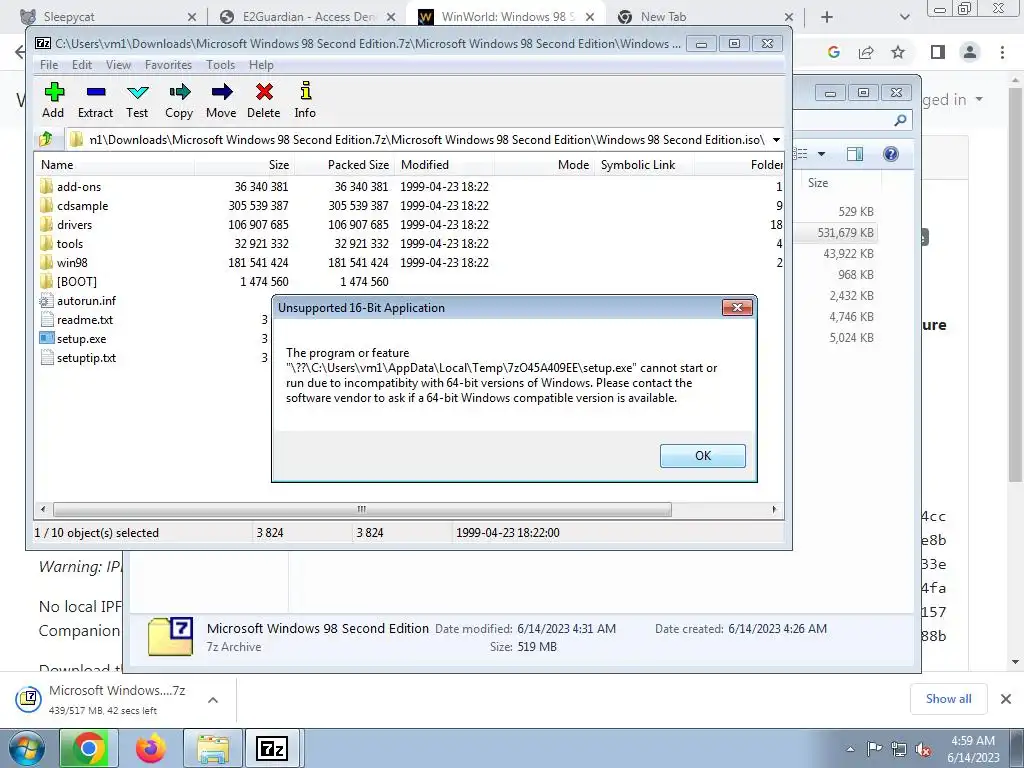
Task: Switch to the Sleepycat browser tab
Action: 106,17
